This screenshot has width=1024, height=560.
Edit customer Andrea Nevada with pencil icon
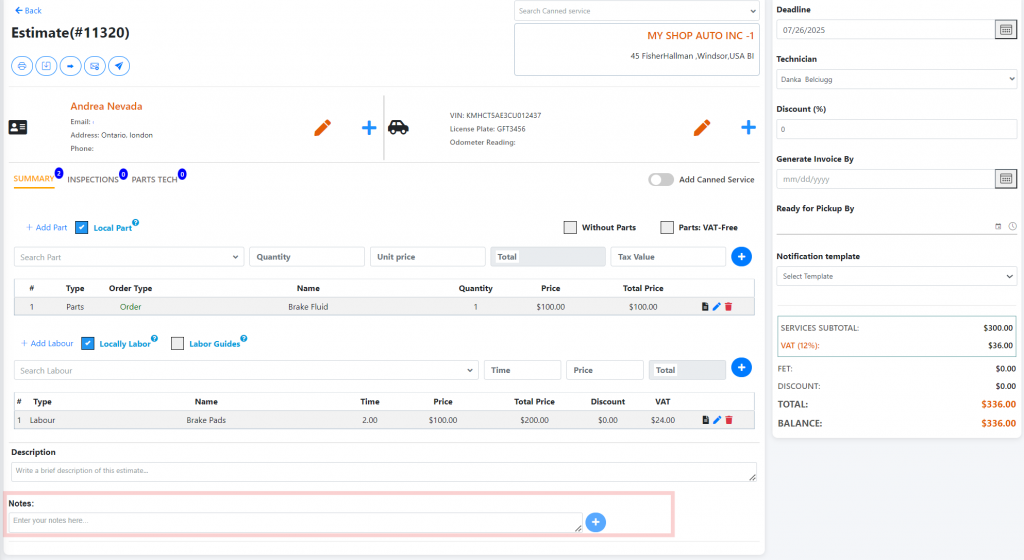click(322, 128)
